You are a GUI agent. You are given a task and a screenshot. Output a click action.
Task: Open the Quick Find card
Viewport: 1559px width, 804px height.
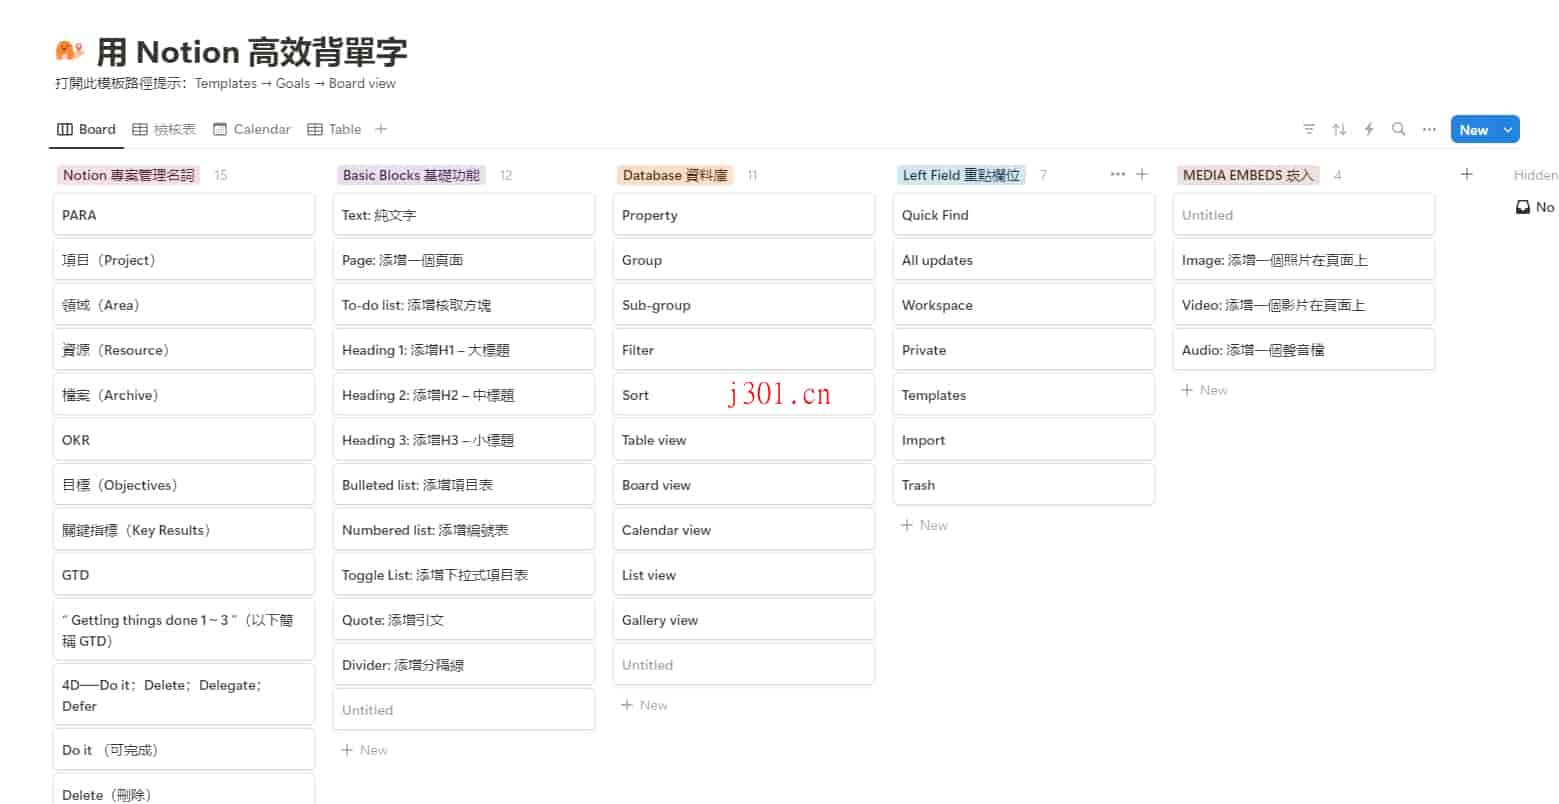pyautogui.click(x=1024, y=215)
